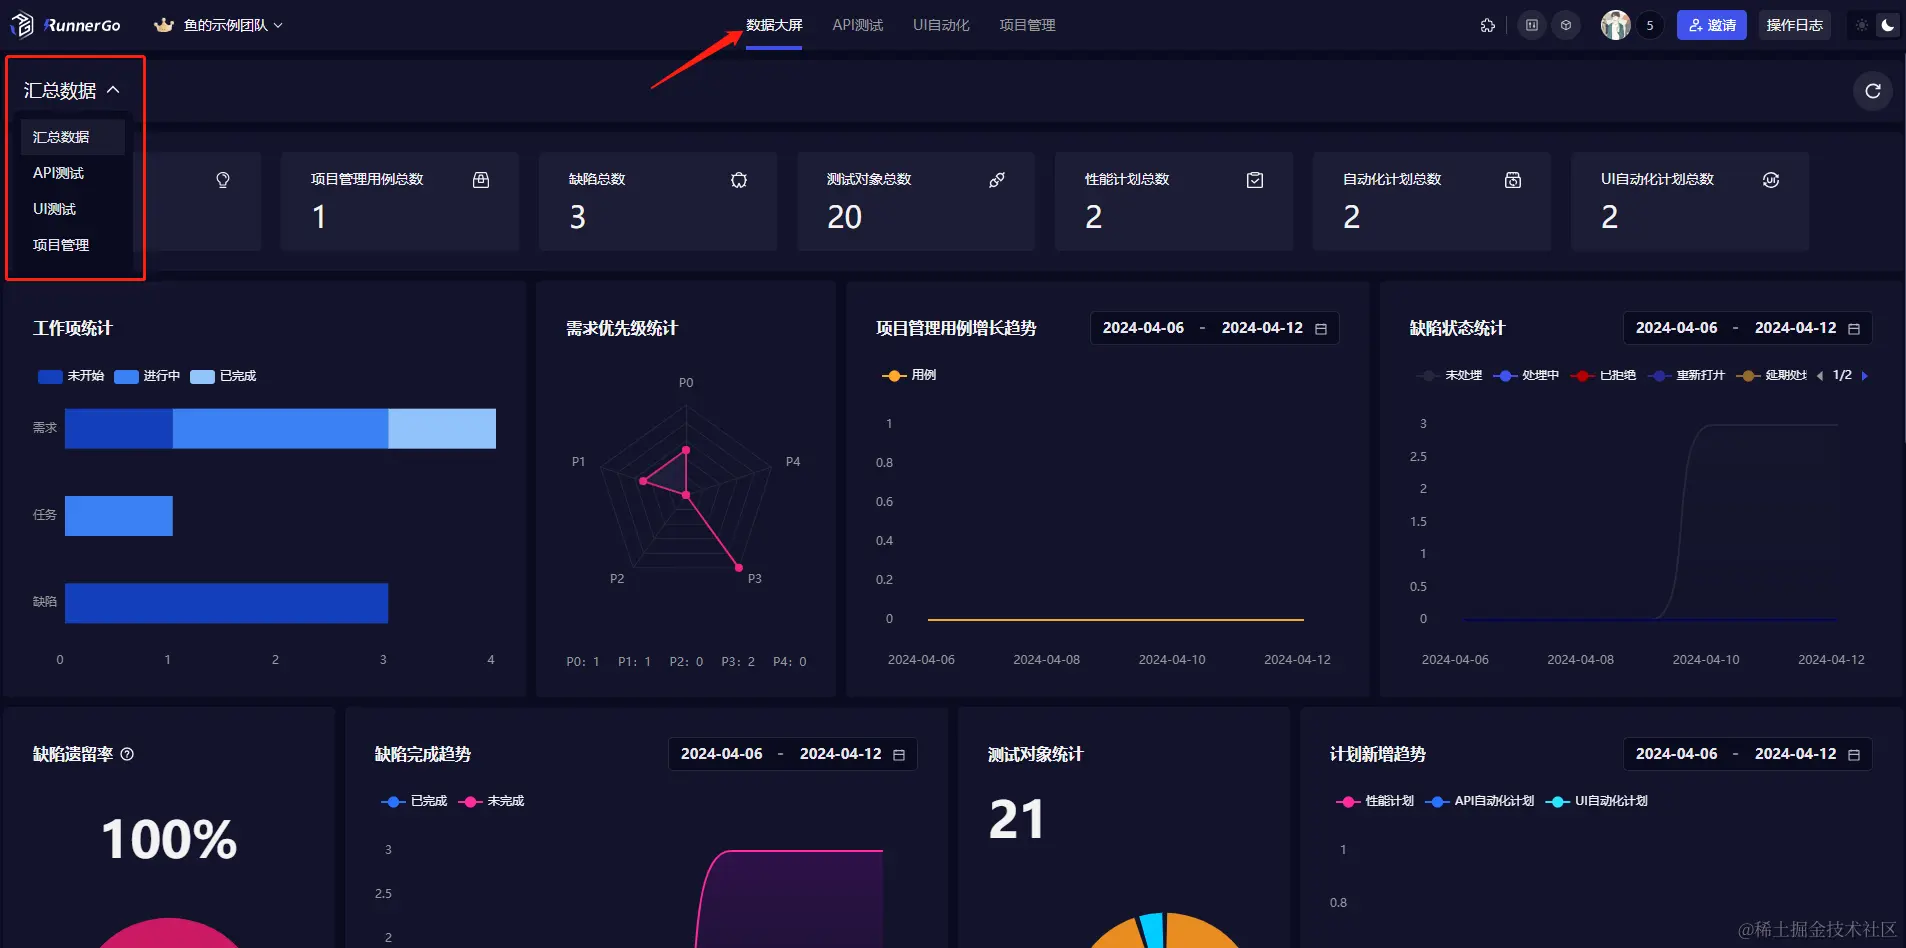Select API测试 option in the dropdown list
The width and height of the screenshot is (1906, 948).
point(73,173)
